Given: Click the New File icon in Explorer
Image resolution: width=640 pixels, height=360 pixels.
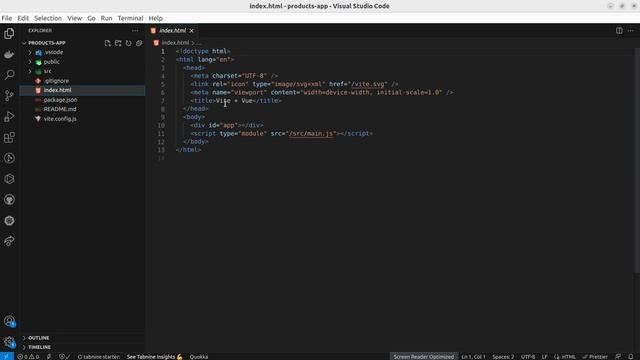Looking at the screenshot, I should coord(107,43).
